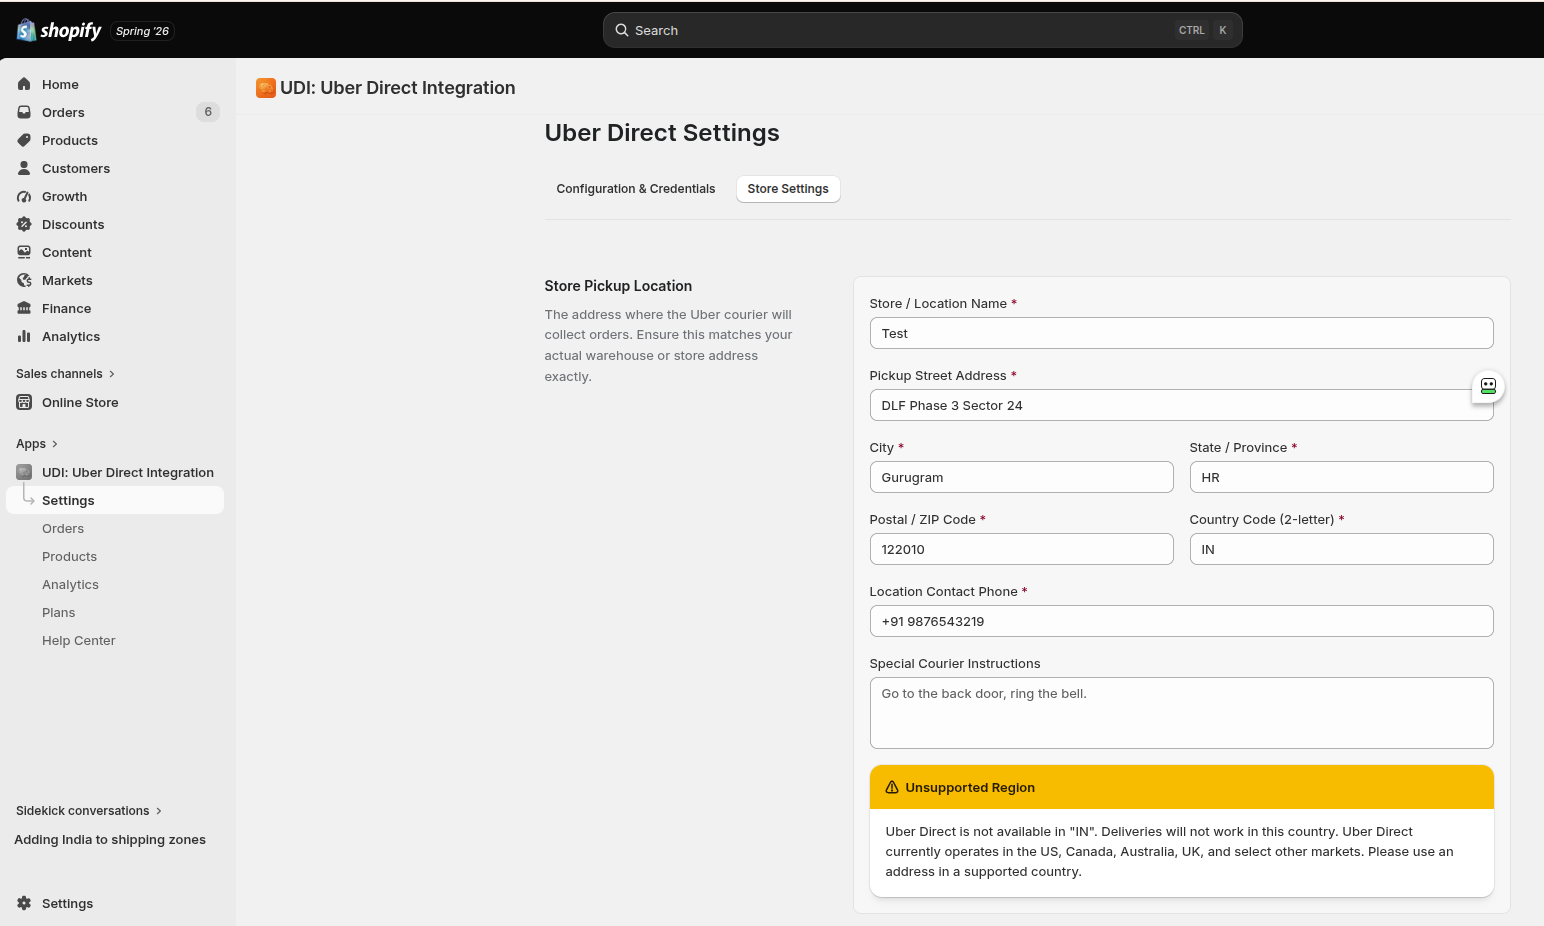The width and height of the screenshot is (1544, 926).
Task: Click the Content icon in sidebar
Action: point(24,252)
